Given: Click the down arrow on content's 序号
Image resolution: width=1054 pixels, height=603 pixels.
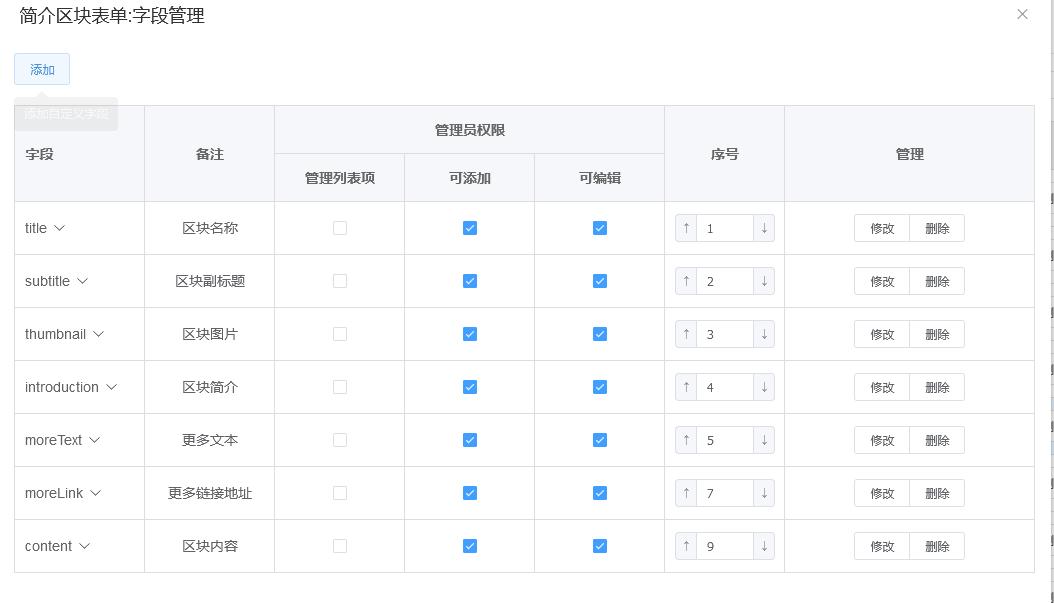Looking at the screenshot, I should pos(763,546).
